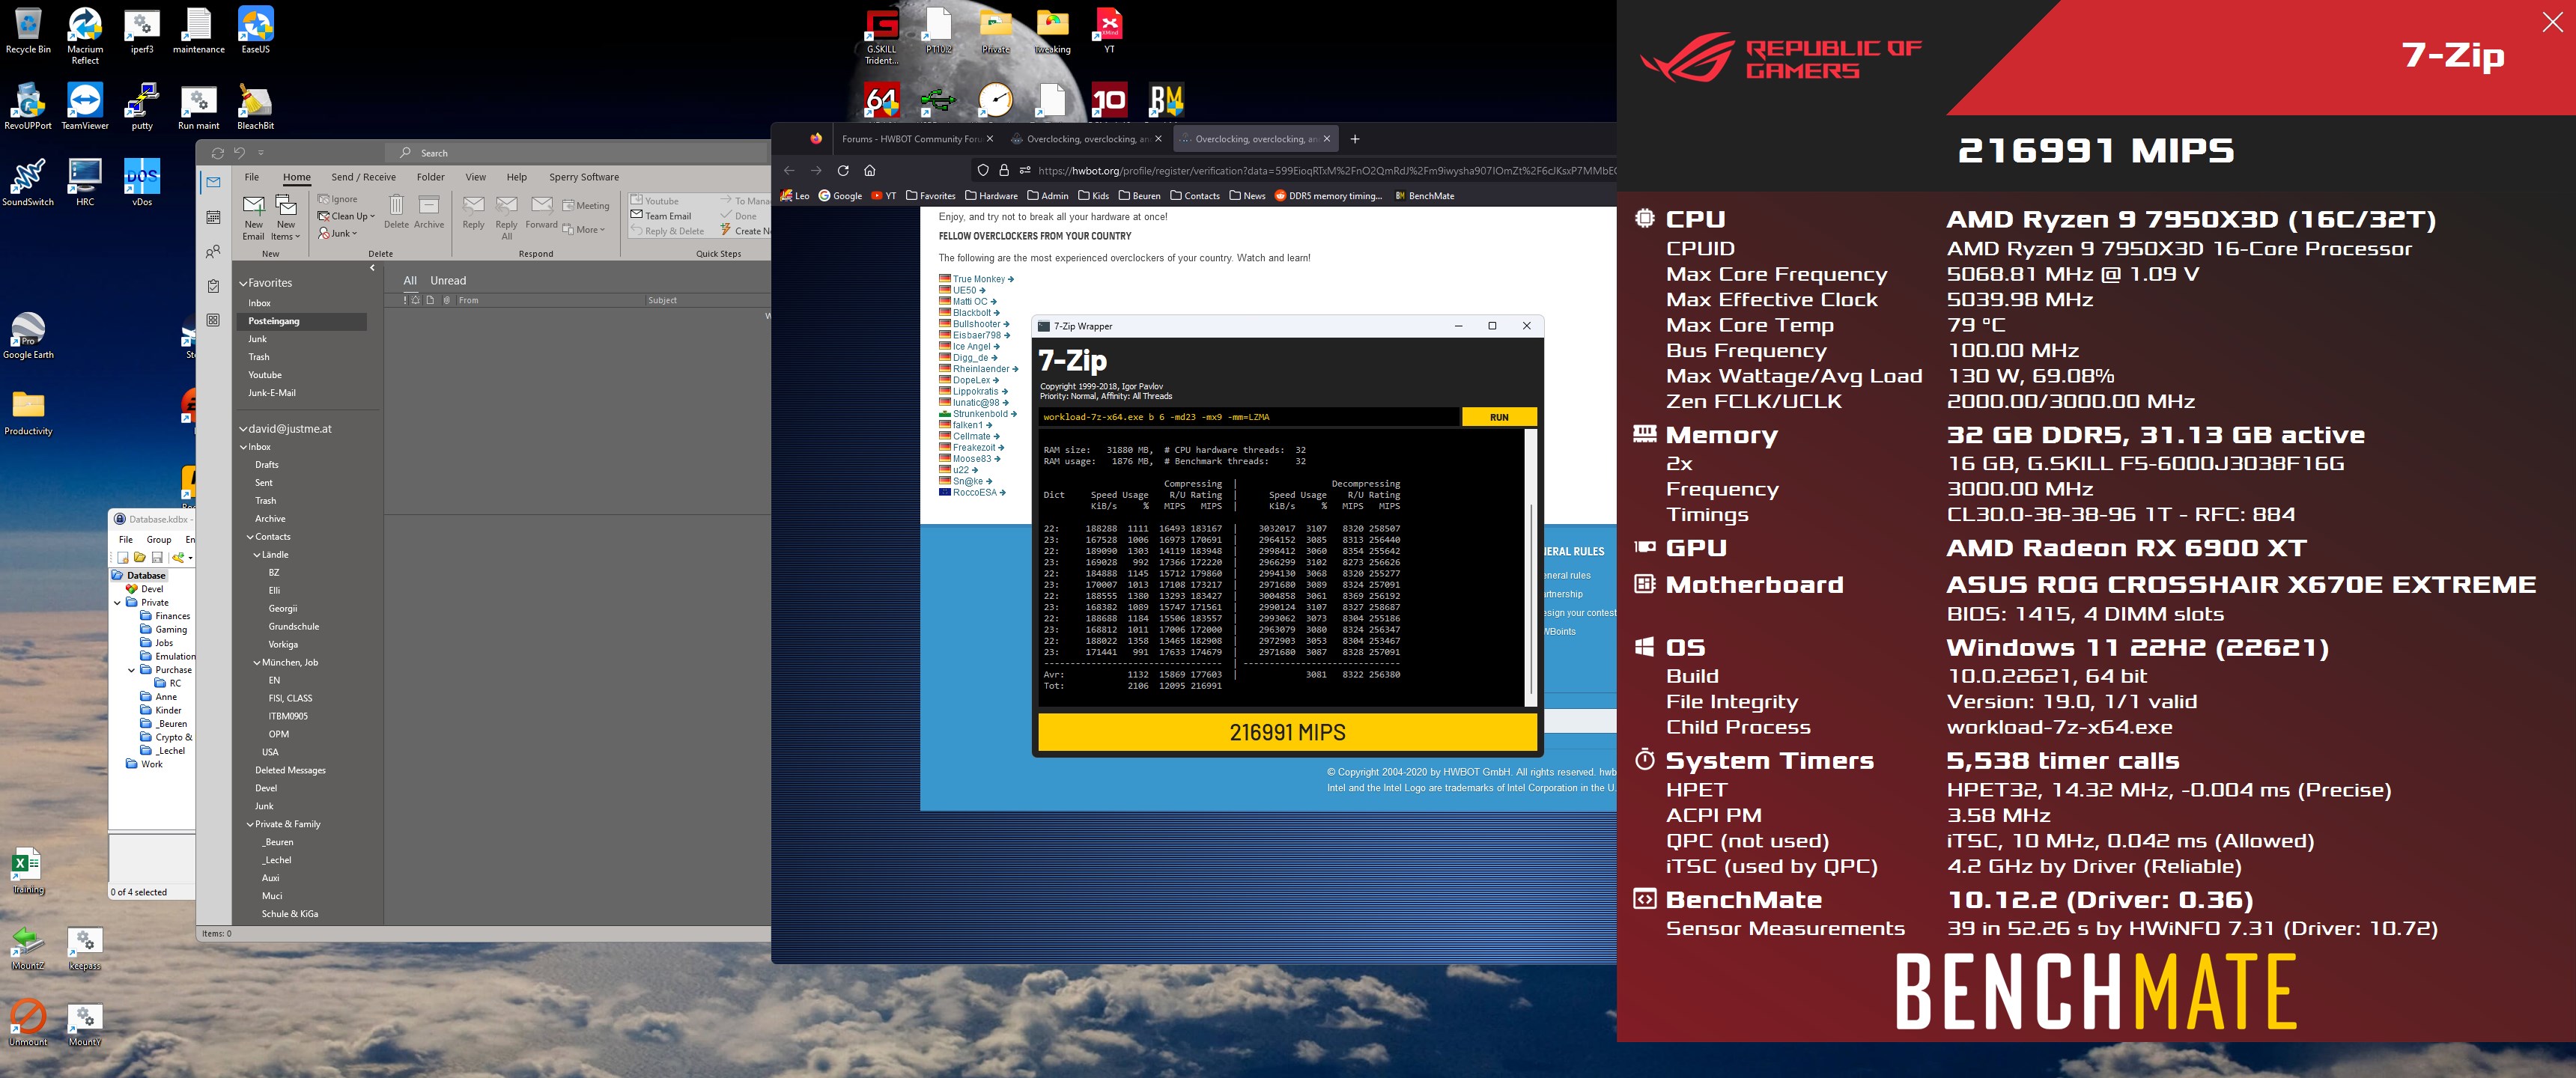The width and height of the screenshot is (2576, 1078).
Task: Open Outlook Mail view in sidebar
Action: pyautogui.click(x=213, y=182)
